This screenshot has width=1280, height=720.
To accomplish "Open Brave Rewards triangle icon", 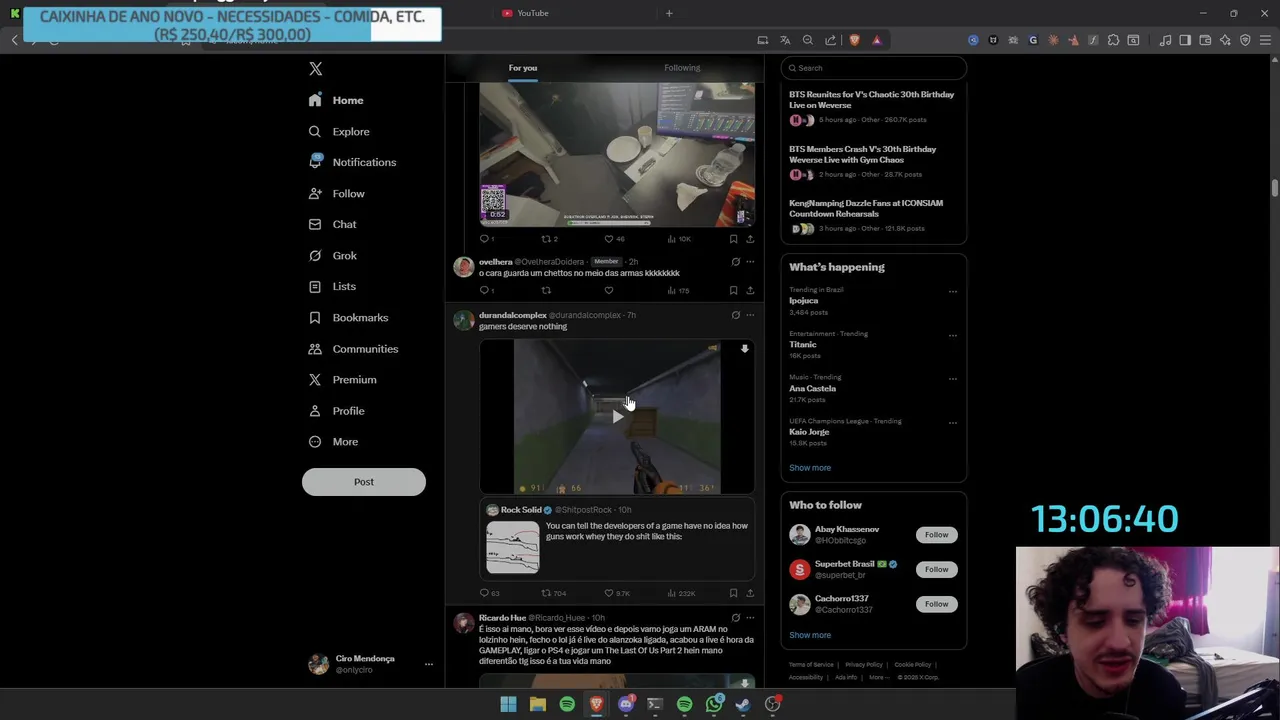I will click(876, 40).
